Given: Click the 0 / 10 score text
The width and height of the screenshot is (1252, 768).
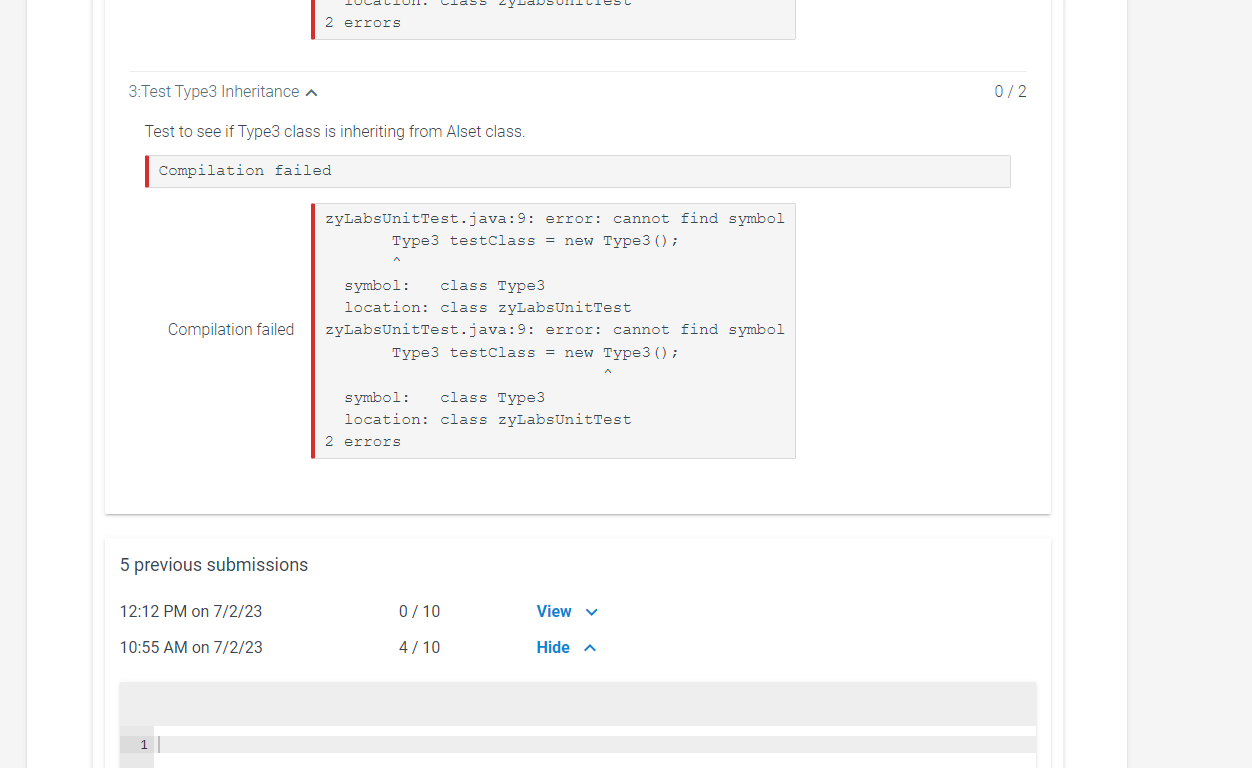Looking at the screenshot, I should [x=419, y=611].
